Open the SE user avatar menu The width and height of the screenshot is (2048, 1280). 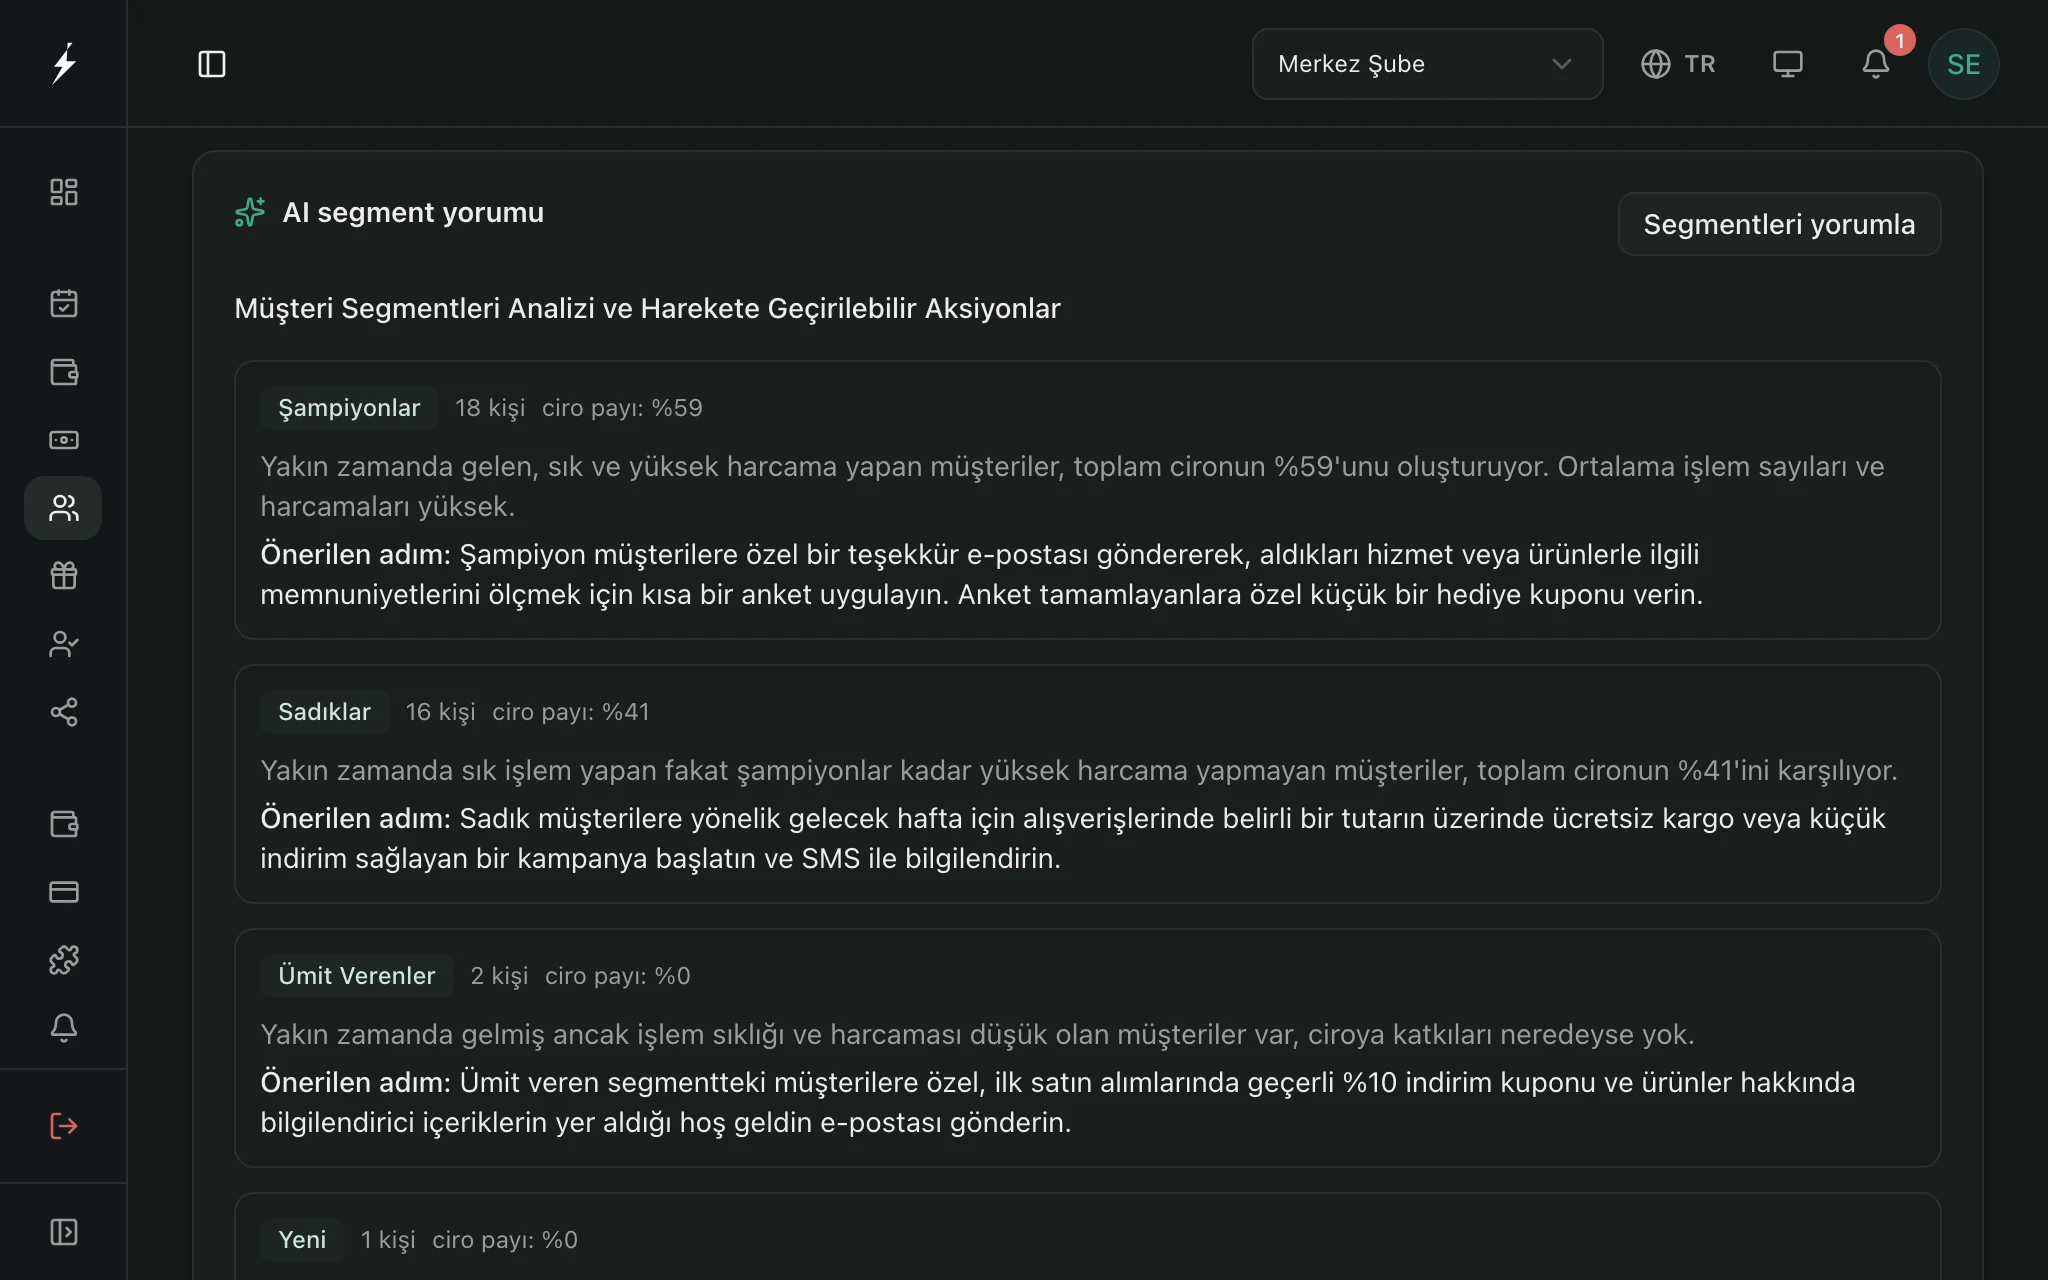pyautogui.click(x=1963, y=64)
